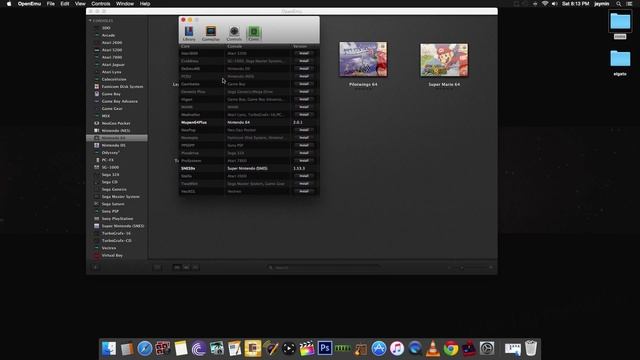Viewport: 640px width, 360px height.
Task: Select Game Boy Advance in the sidebar
Action: 120,101
